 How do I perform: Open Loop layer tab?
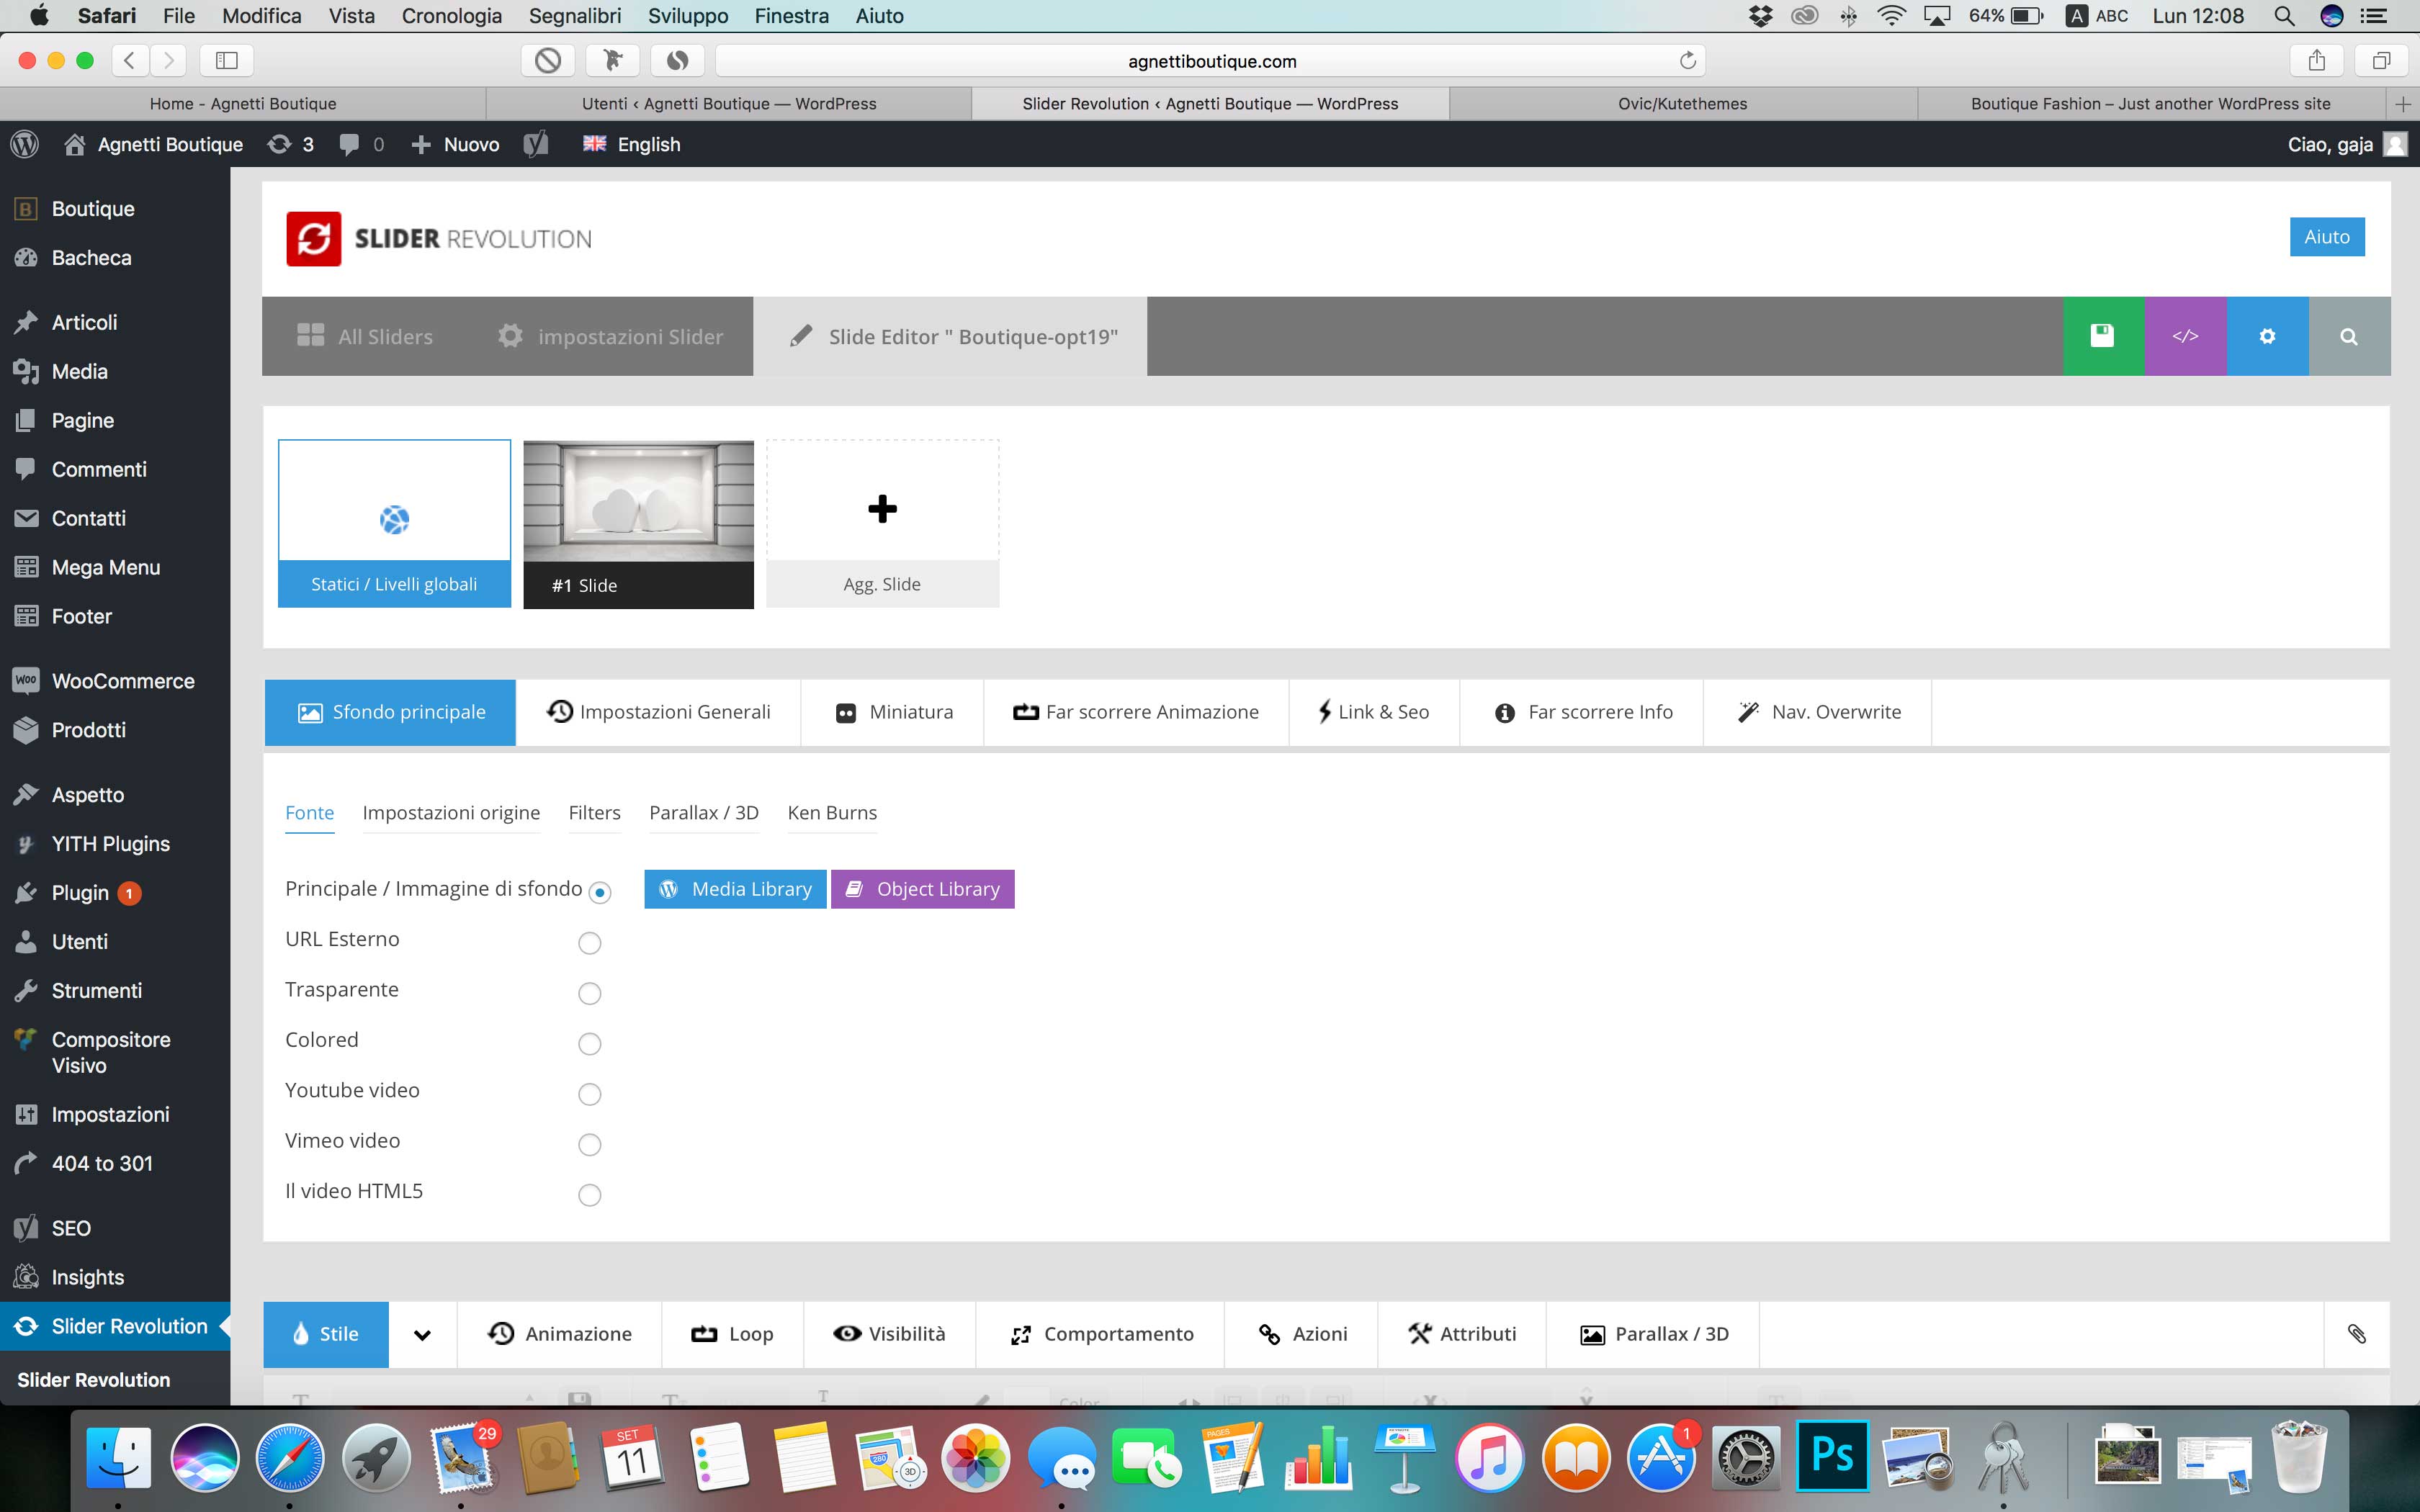tap(732, 1334)
